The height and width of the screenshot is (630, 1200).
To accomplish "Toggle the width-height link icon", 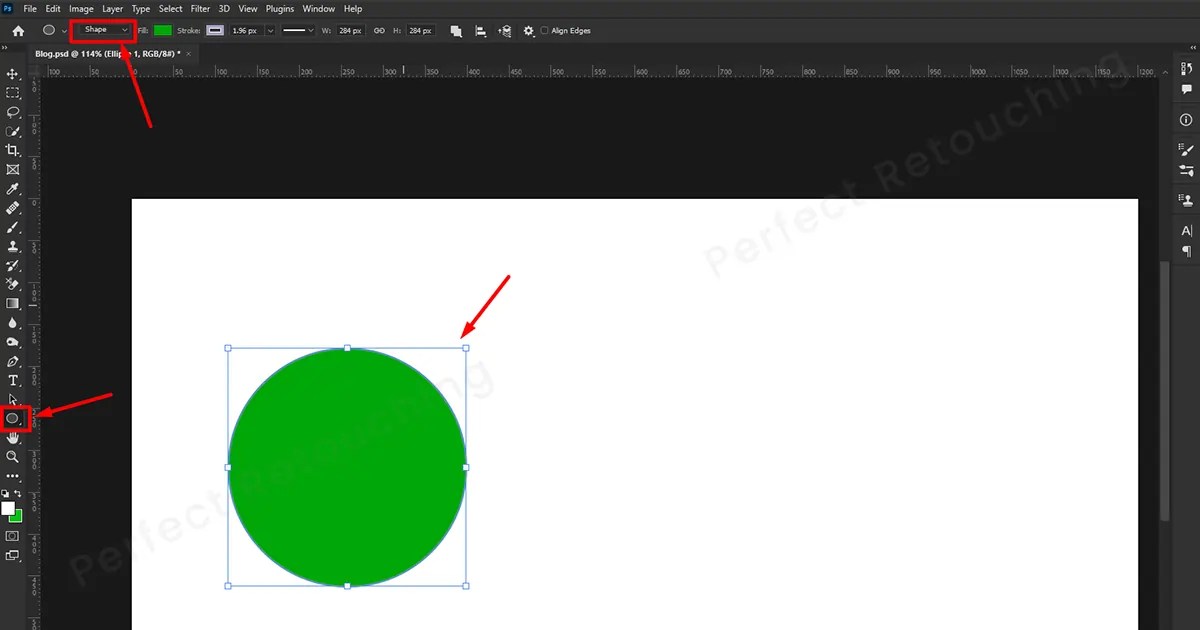I will [378, 30].
